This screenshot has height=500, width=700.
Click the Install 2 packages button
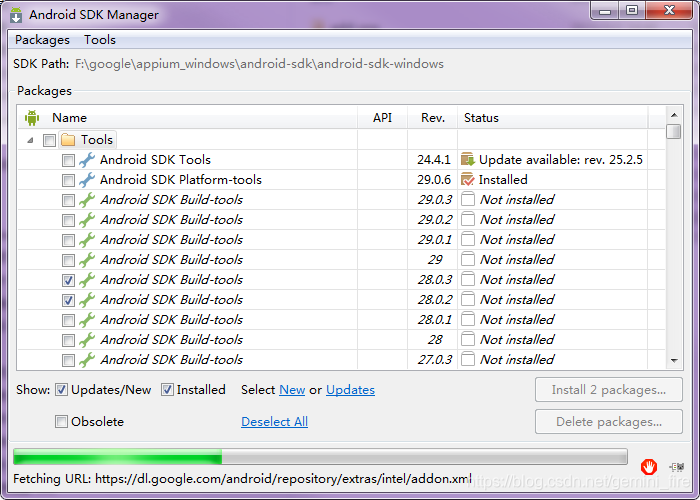click(x=608, y=390)
